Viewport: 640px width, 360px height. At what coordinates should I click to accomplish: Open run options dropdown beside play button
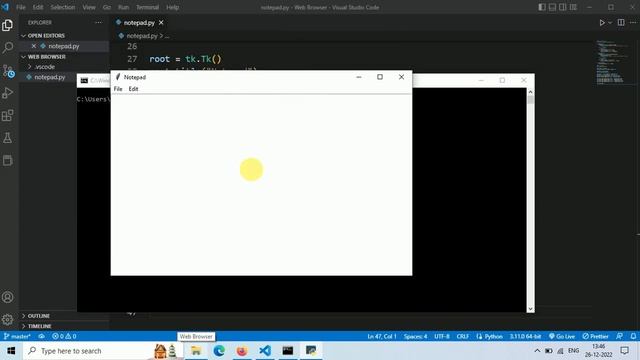click(610, 23)
